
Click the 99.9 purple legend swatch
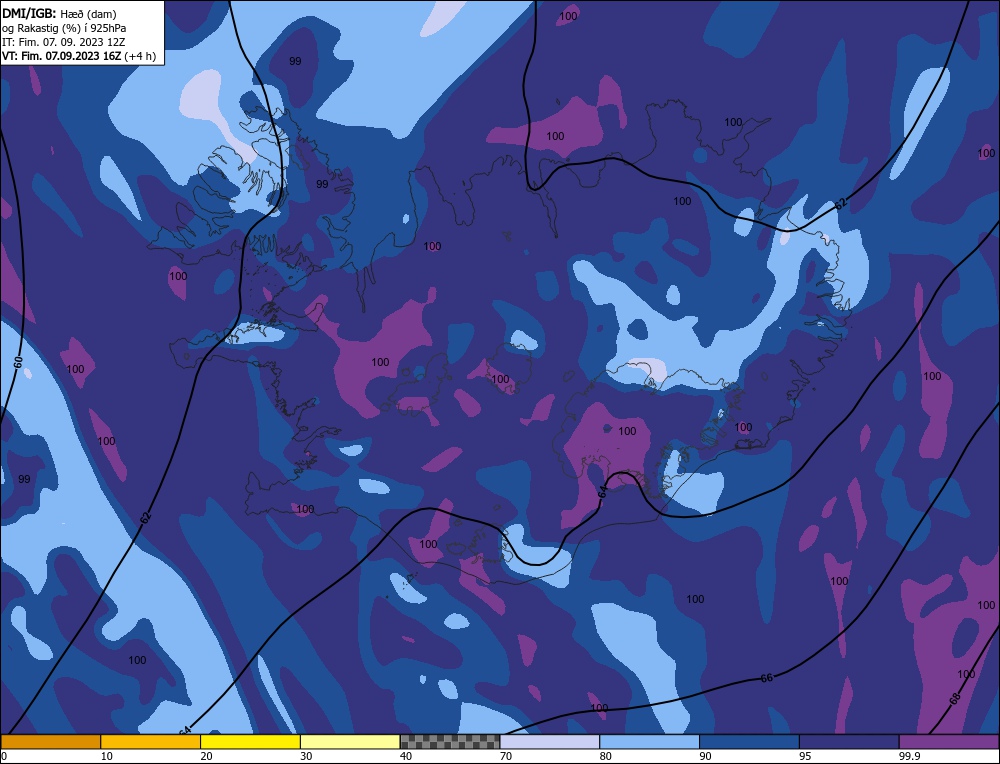point(949,742)
